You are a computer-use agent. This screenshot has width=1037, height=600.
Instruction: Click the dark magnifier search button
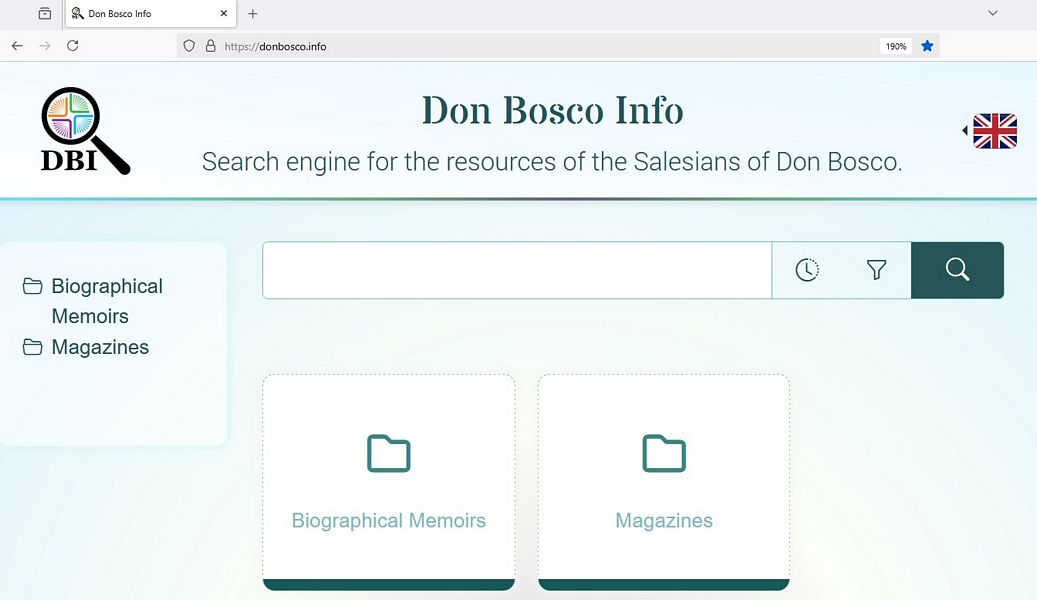957,270
